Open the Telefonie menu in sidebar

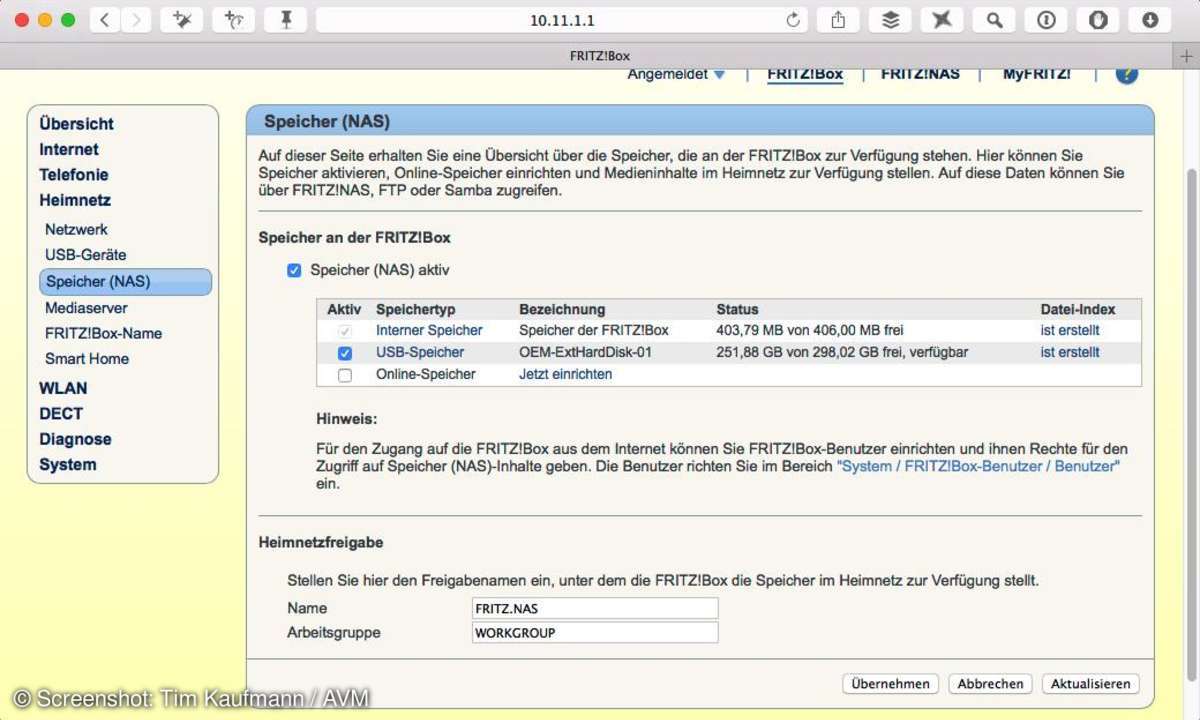pyautogui.click(x=74, y=175)
